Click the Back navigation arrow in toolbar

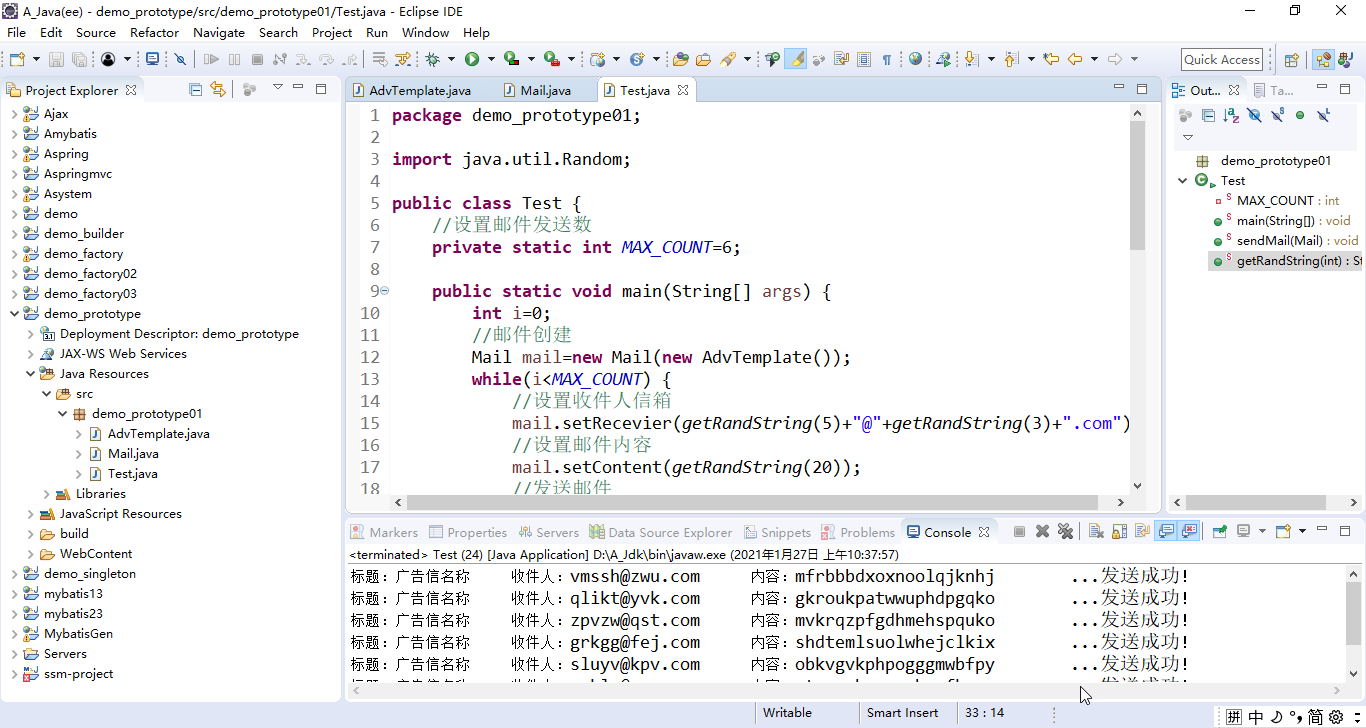(x=1076, y=60)
